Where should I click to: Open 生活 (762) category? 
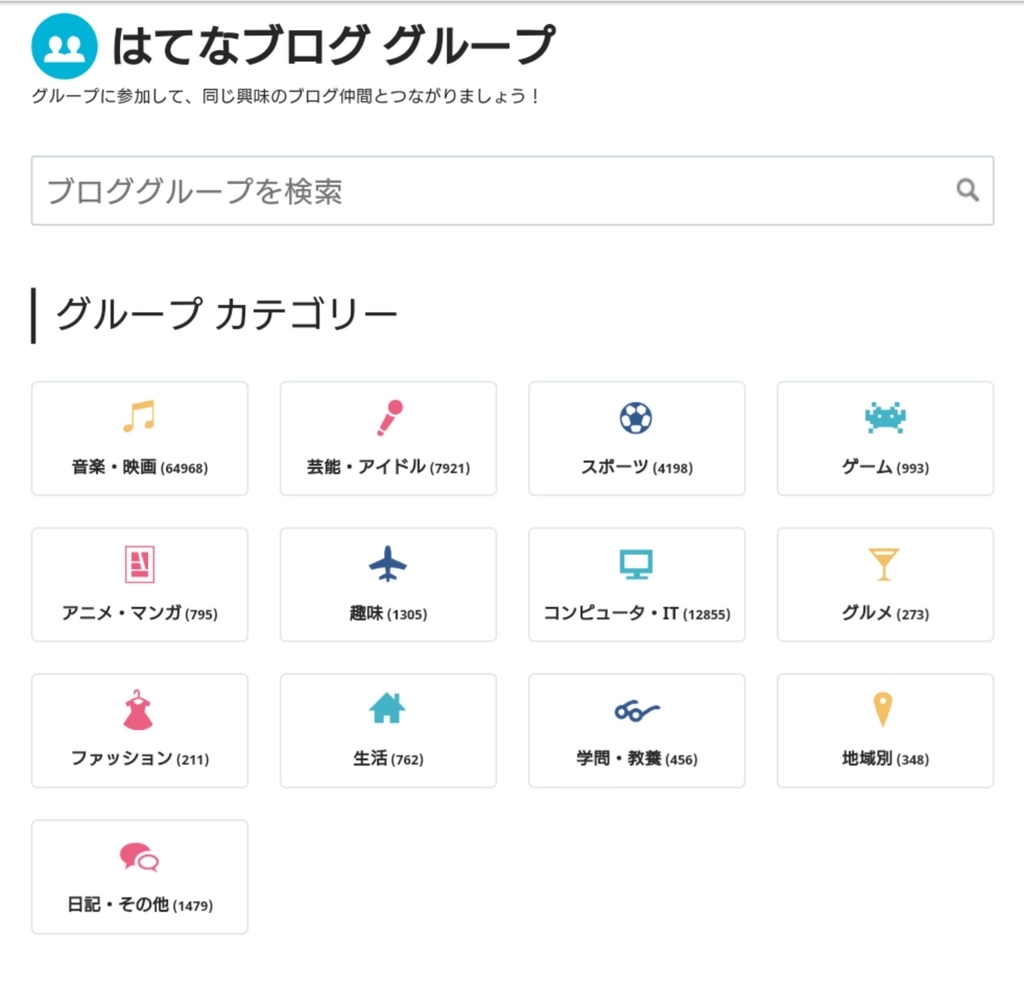tap(389, 731)
